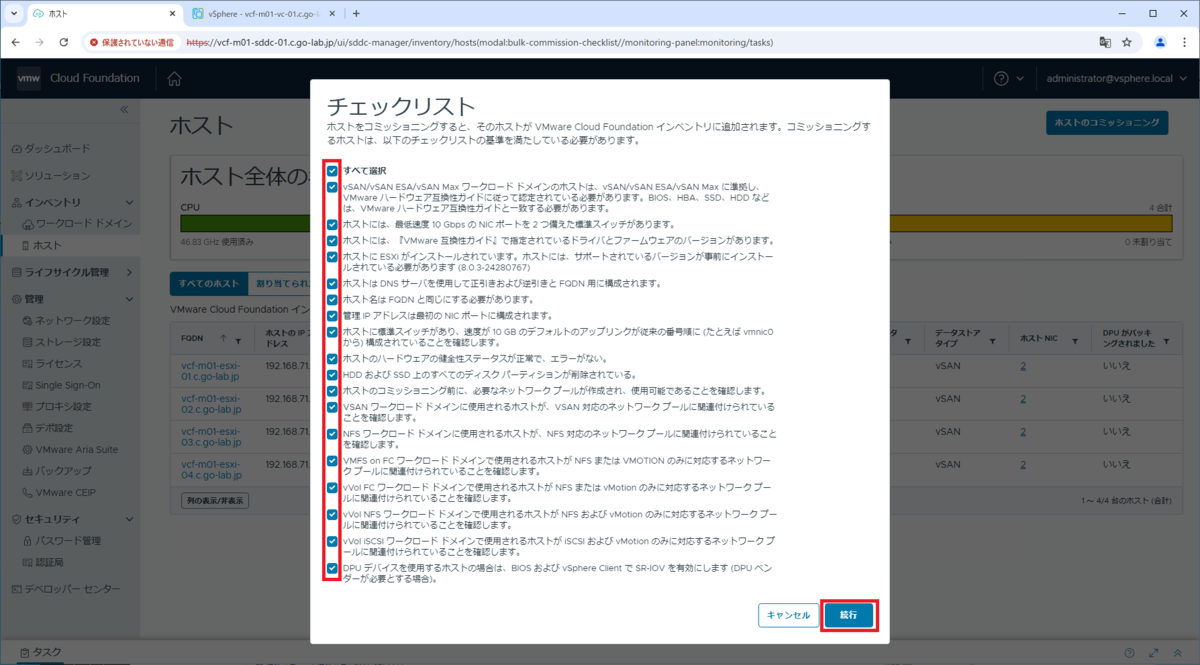Open パスワード管理 in the sidebar

(67, 541)
